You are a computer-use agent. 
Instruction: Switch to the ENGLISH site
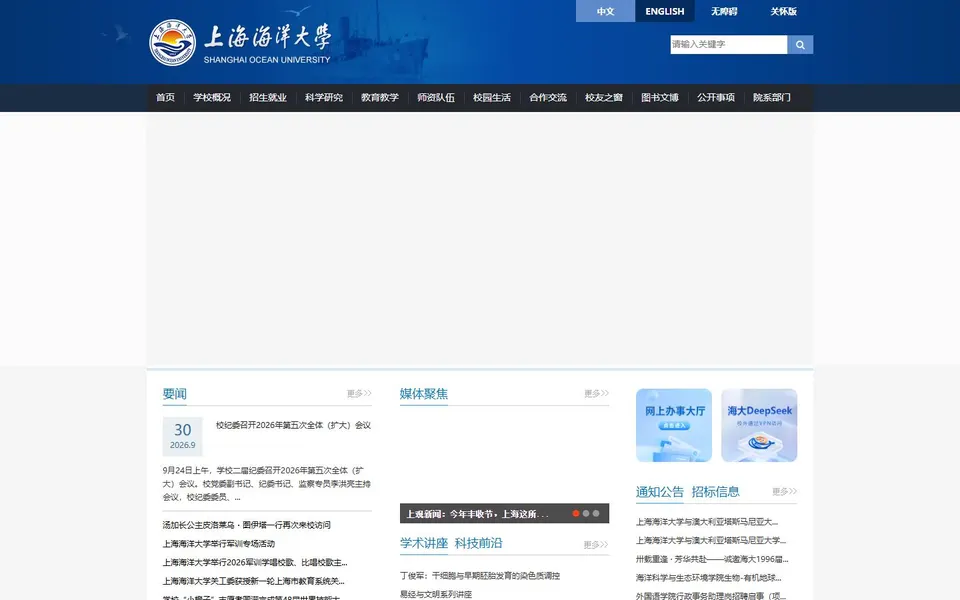tap(664, 11)
